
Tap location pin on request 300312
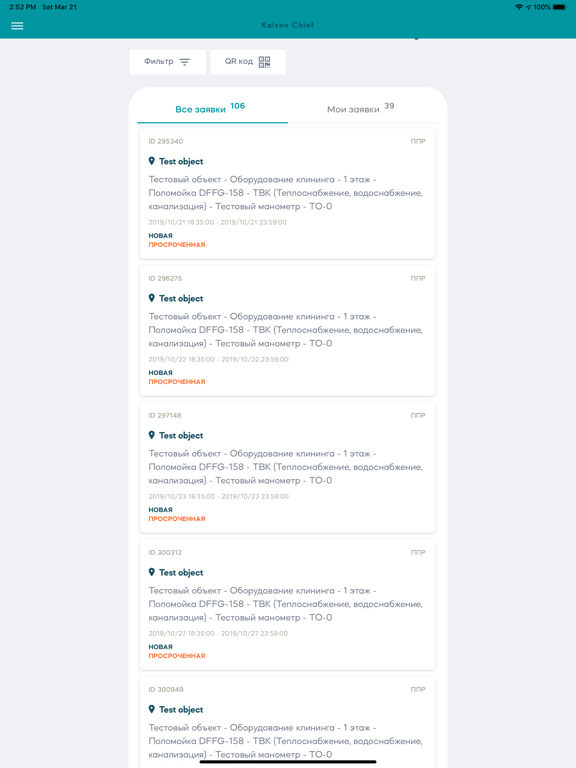(x=152, y=572)
